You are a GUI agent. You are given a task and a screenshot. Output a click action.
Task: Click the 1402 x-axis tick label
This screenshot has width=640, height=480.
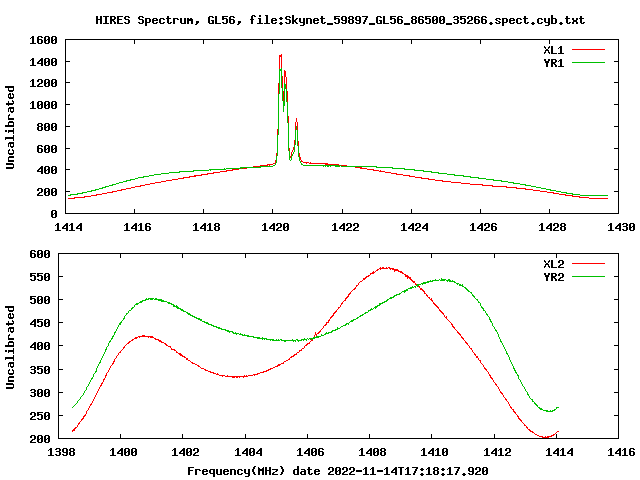click(185, 452)
